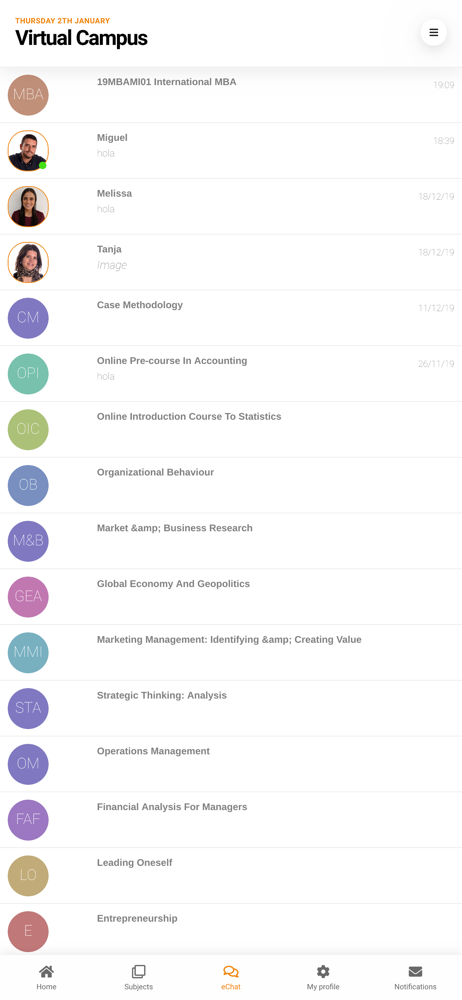462x1000 pixels.
Task: Open Strategic Thinking: Analysis chat
Action: click(231, 709)
